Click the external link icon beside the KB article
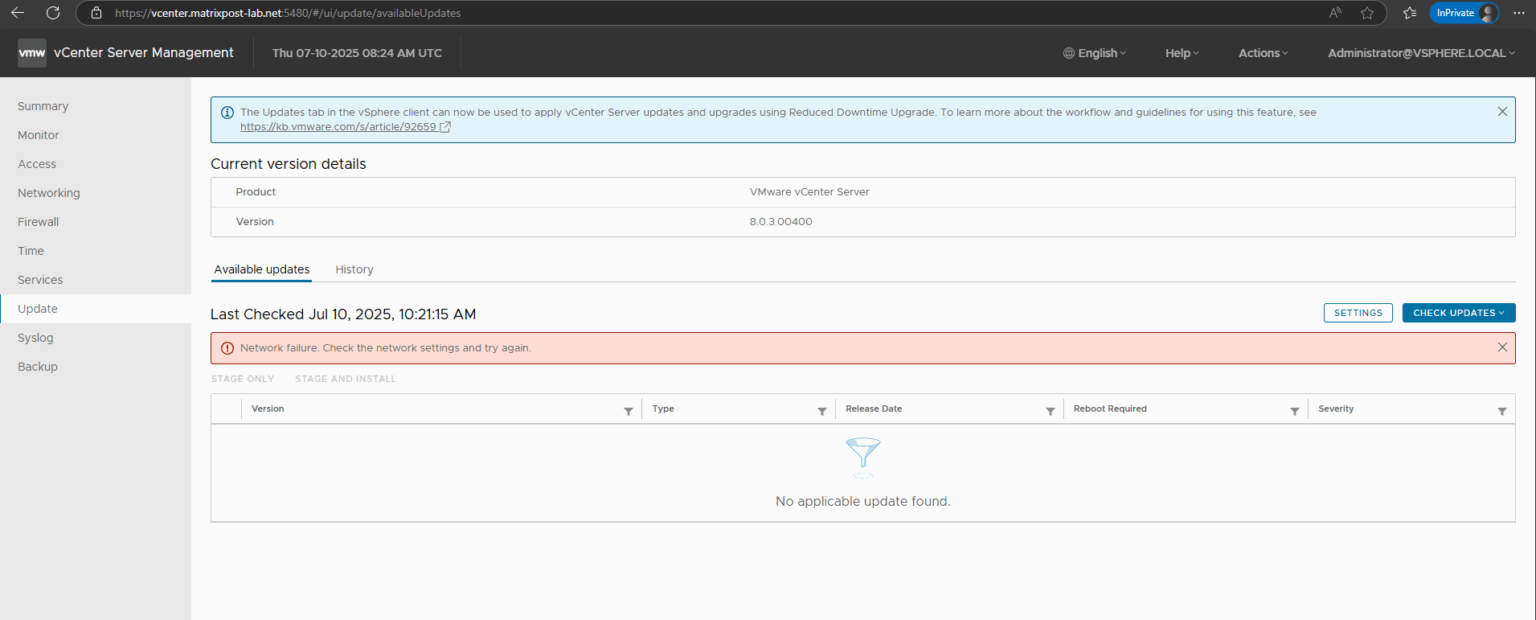The image size is (1536, 620). pyautogui.click(x=446, y=126)
